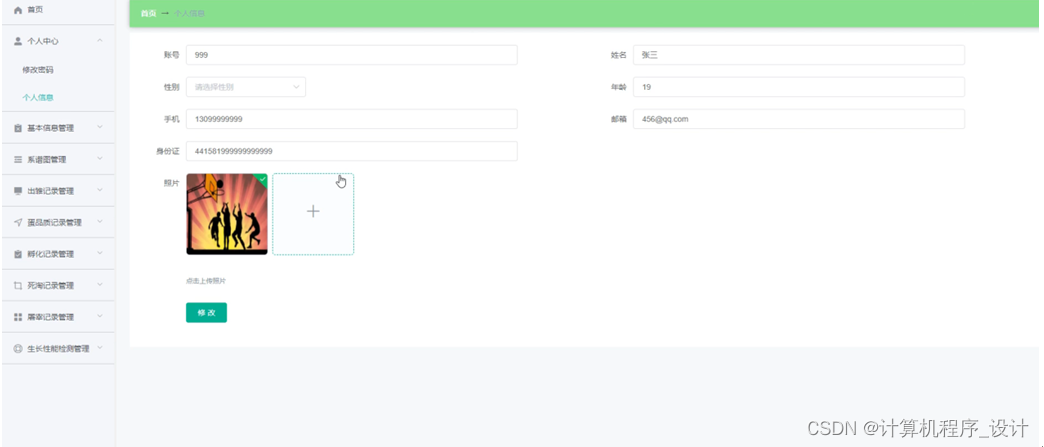
Task: Go to 首页 via breadcrumb link
Action: click(x=148, y=13)
